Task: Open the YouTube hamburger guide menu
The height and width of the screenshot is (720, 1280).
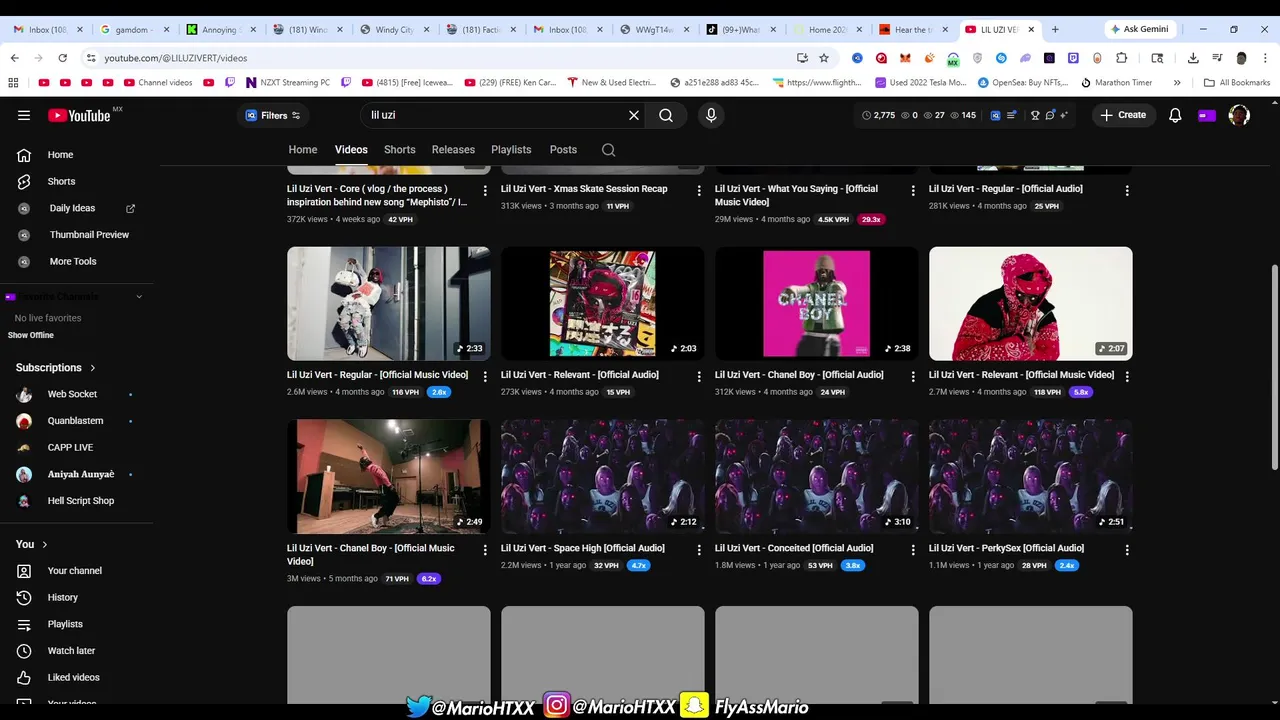Action: tap(24, 115)
